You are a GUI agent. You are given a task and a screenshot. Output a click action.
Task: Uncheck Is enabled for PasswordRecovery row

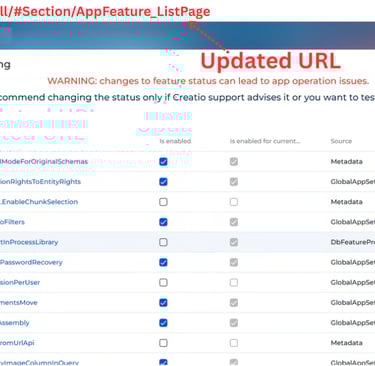coord(163,262)
